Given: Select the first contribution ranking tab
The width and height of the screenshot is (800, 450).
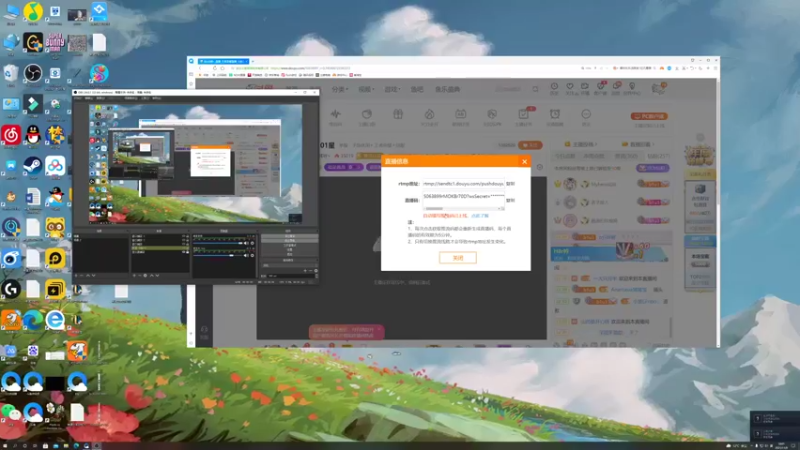Looking at the screenshot, I should tap(565, 156).
